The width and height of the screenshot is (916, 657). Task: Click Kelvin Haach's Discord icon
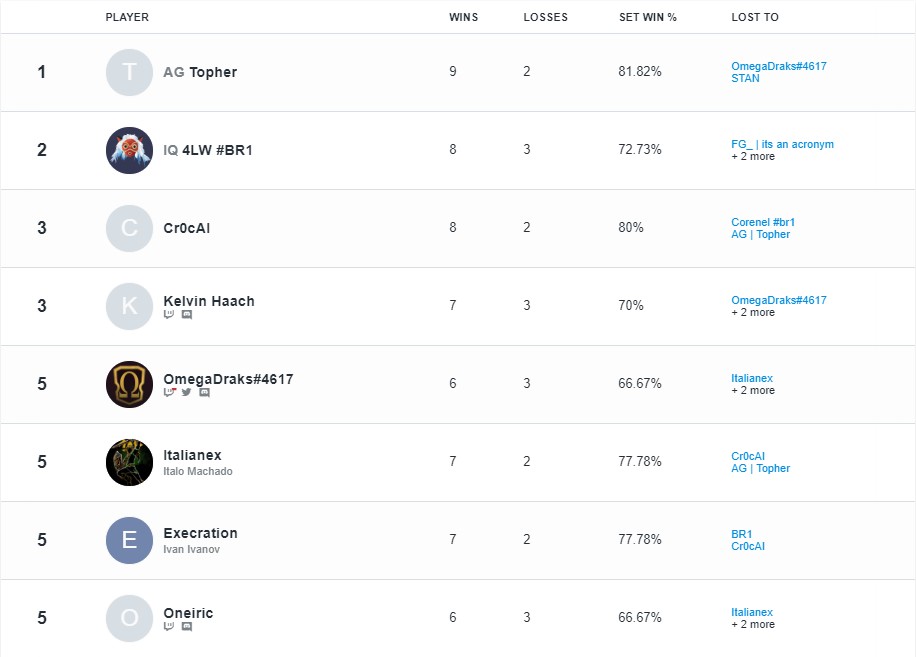tap(187, 313)
